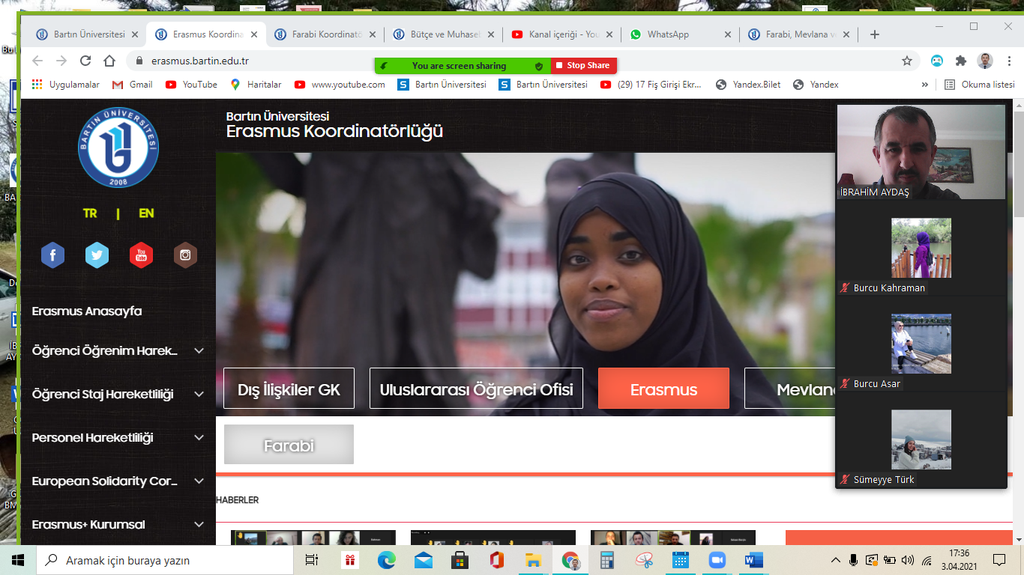Open Zoom from the Windows taskbar

tap(716, 560)
